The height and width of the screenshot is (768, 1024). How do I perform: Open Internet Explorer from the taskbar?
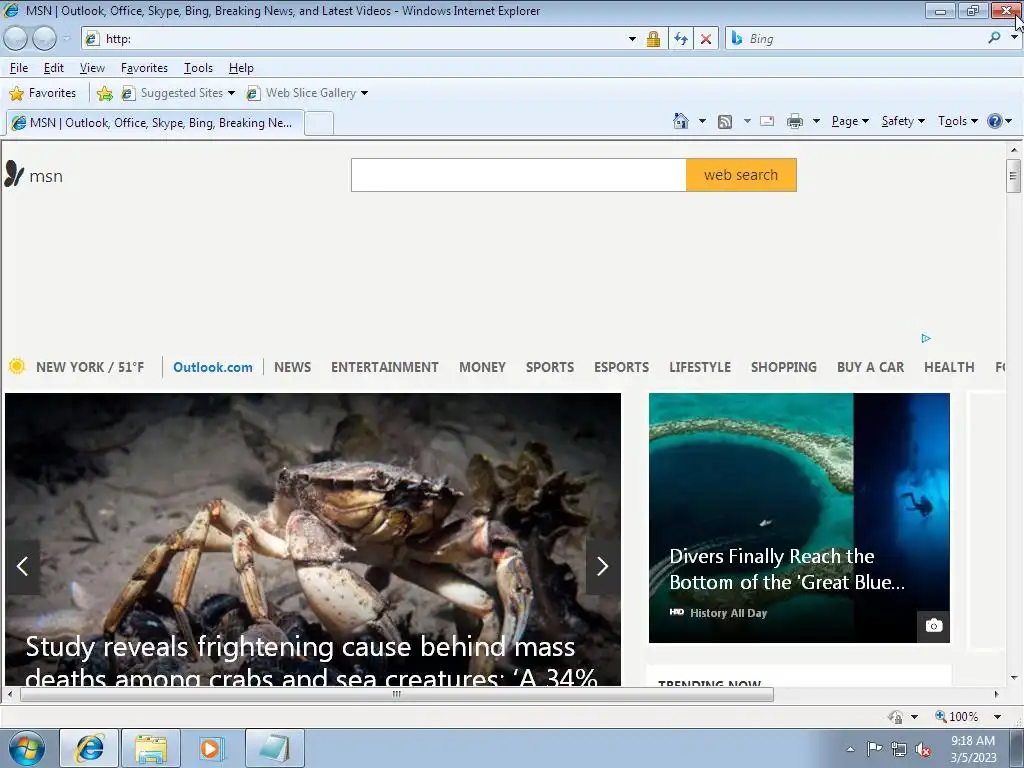(89, 748)
